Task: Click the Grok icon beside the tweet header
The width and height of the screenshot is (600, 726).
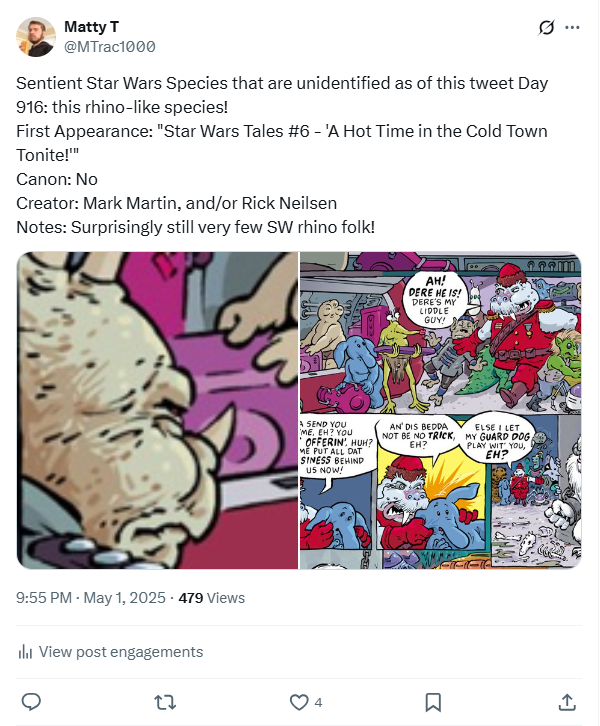Action: pyautogui.click(x=546, y=28)
